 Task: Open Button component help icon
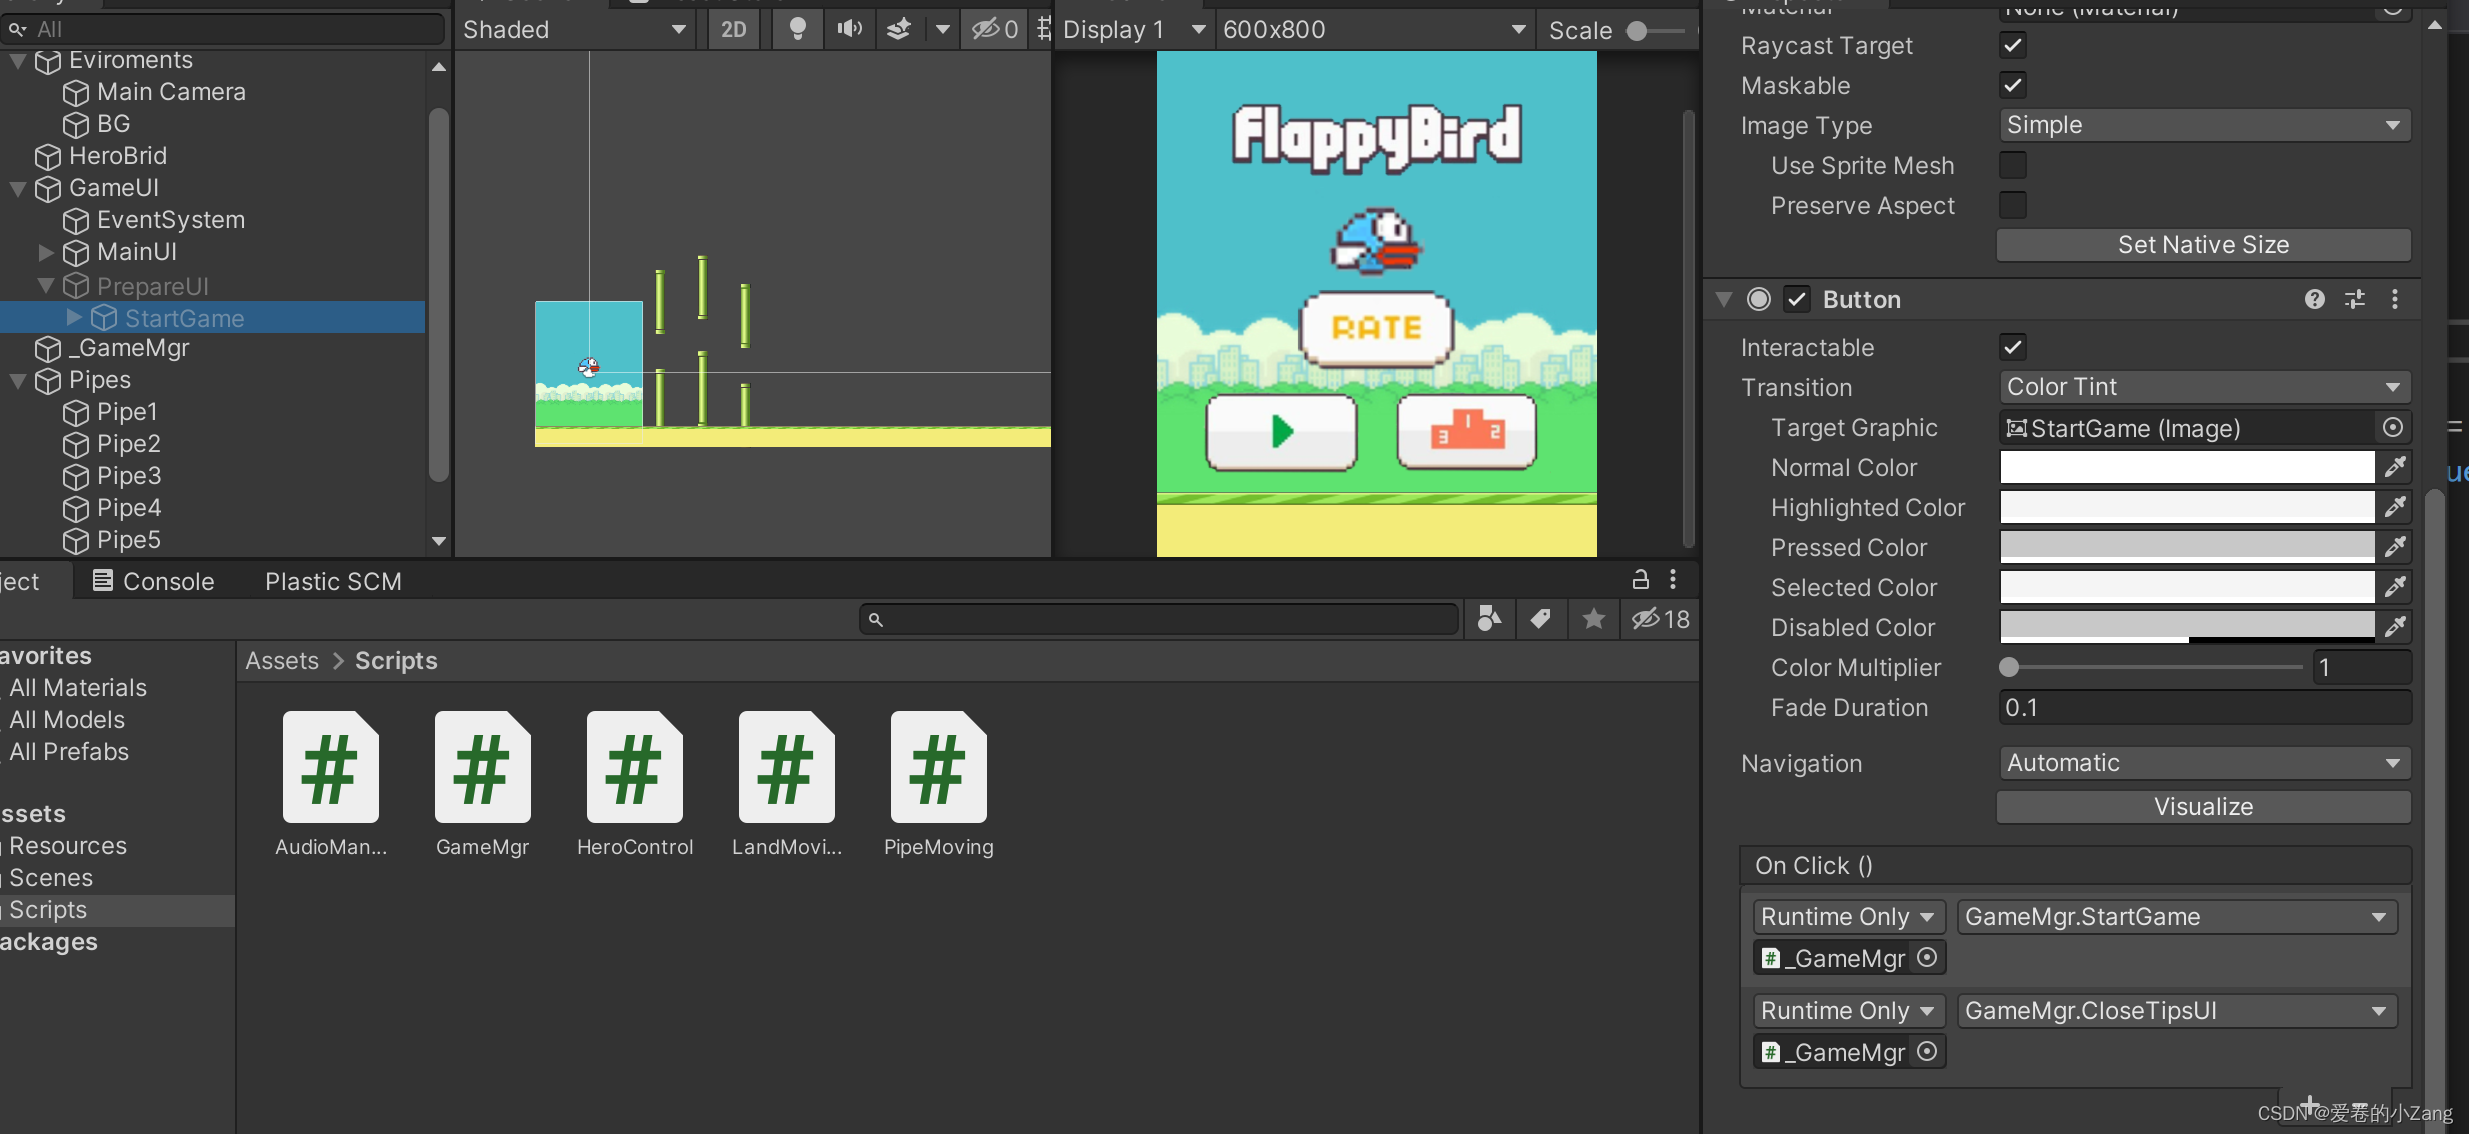(x=2314, y=299)
